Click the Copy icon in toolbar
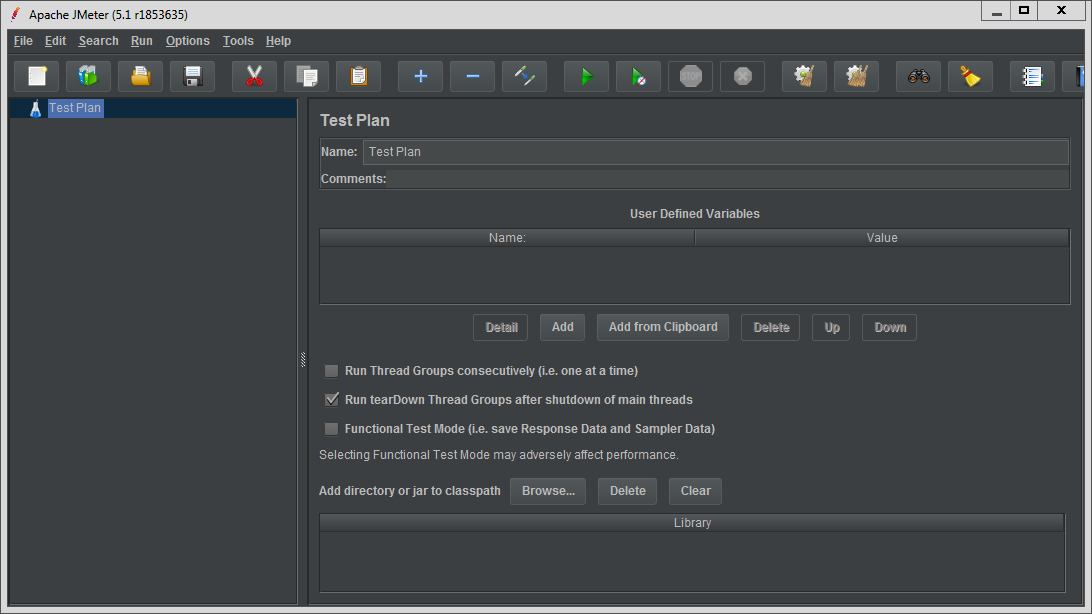The height and width of the screenshot is (614, 1092). tap(306, 76)
